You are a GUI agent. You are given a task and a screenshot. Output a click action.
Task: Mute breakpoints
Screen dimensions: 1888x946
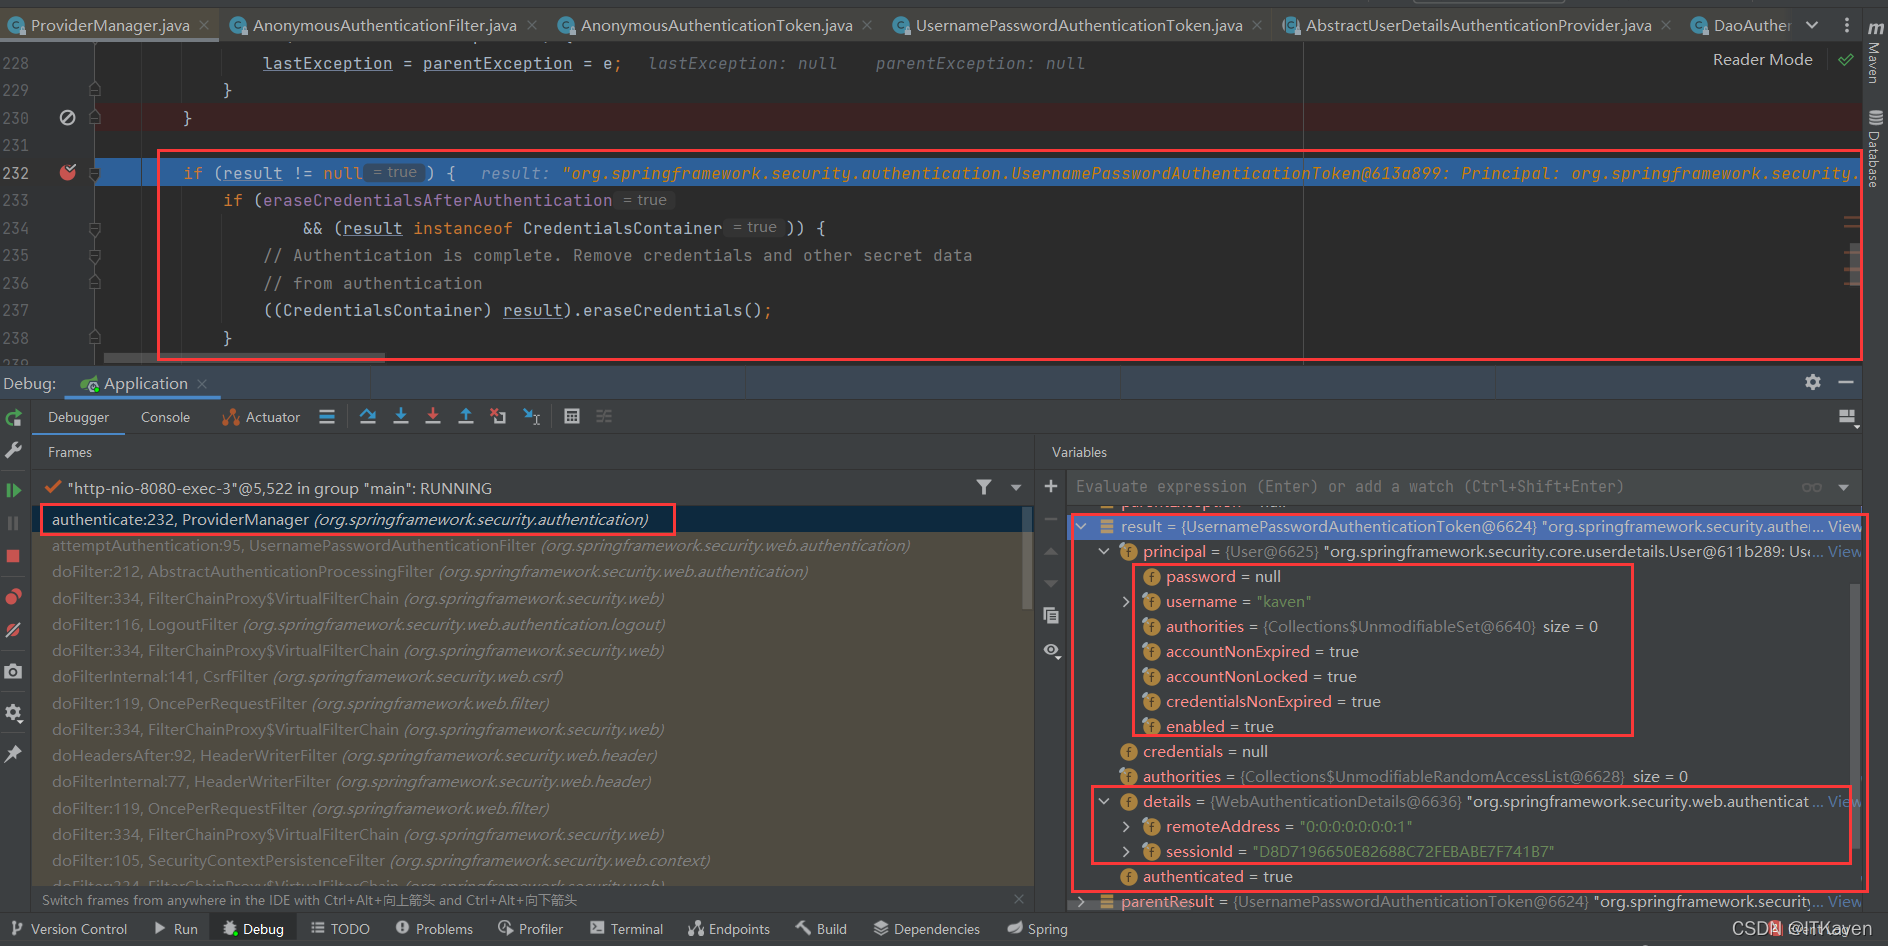[x=13, y=629]
